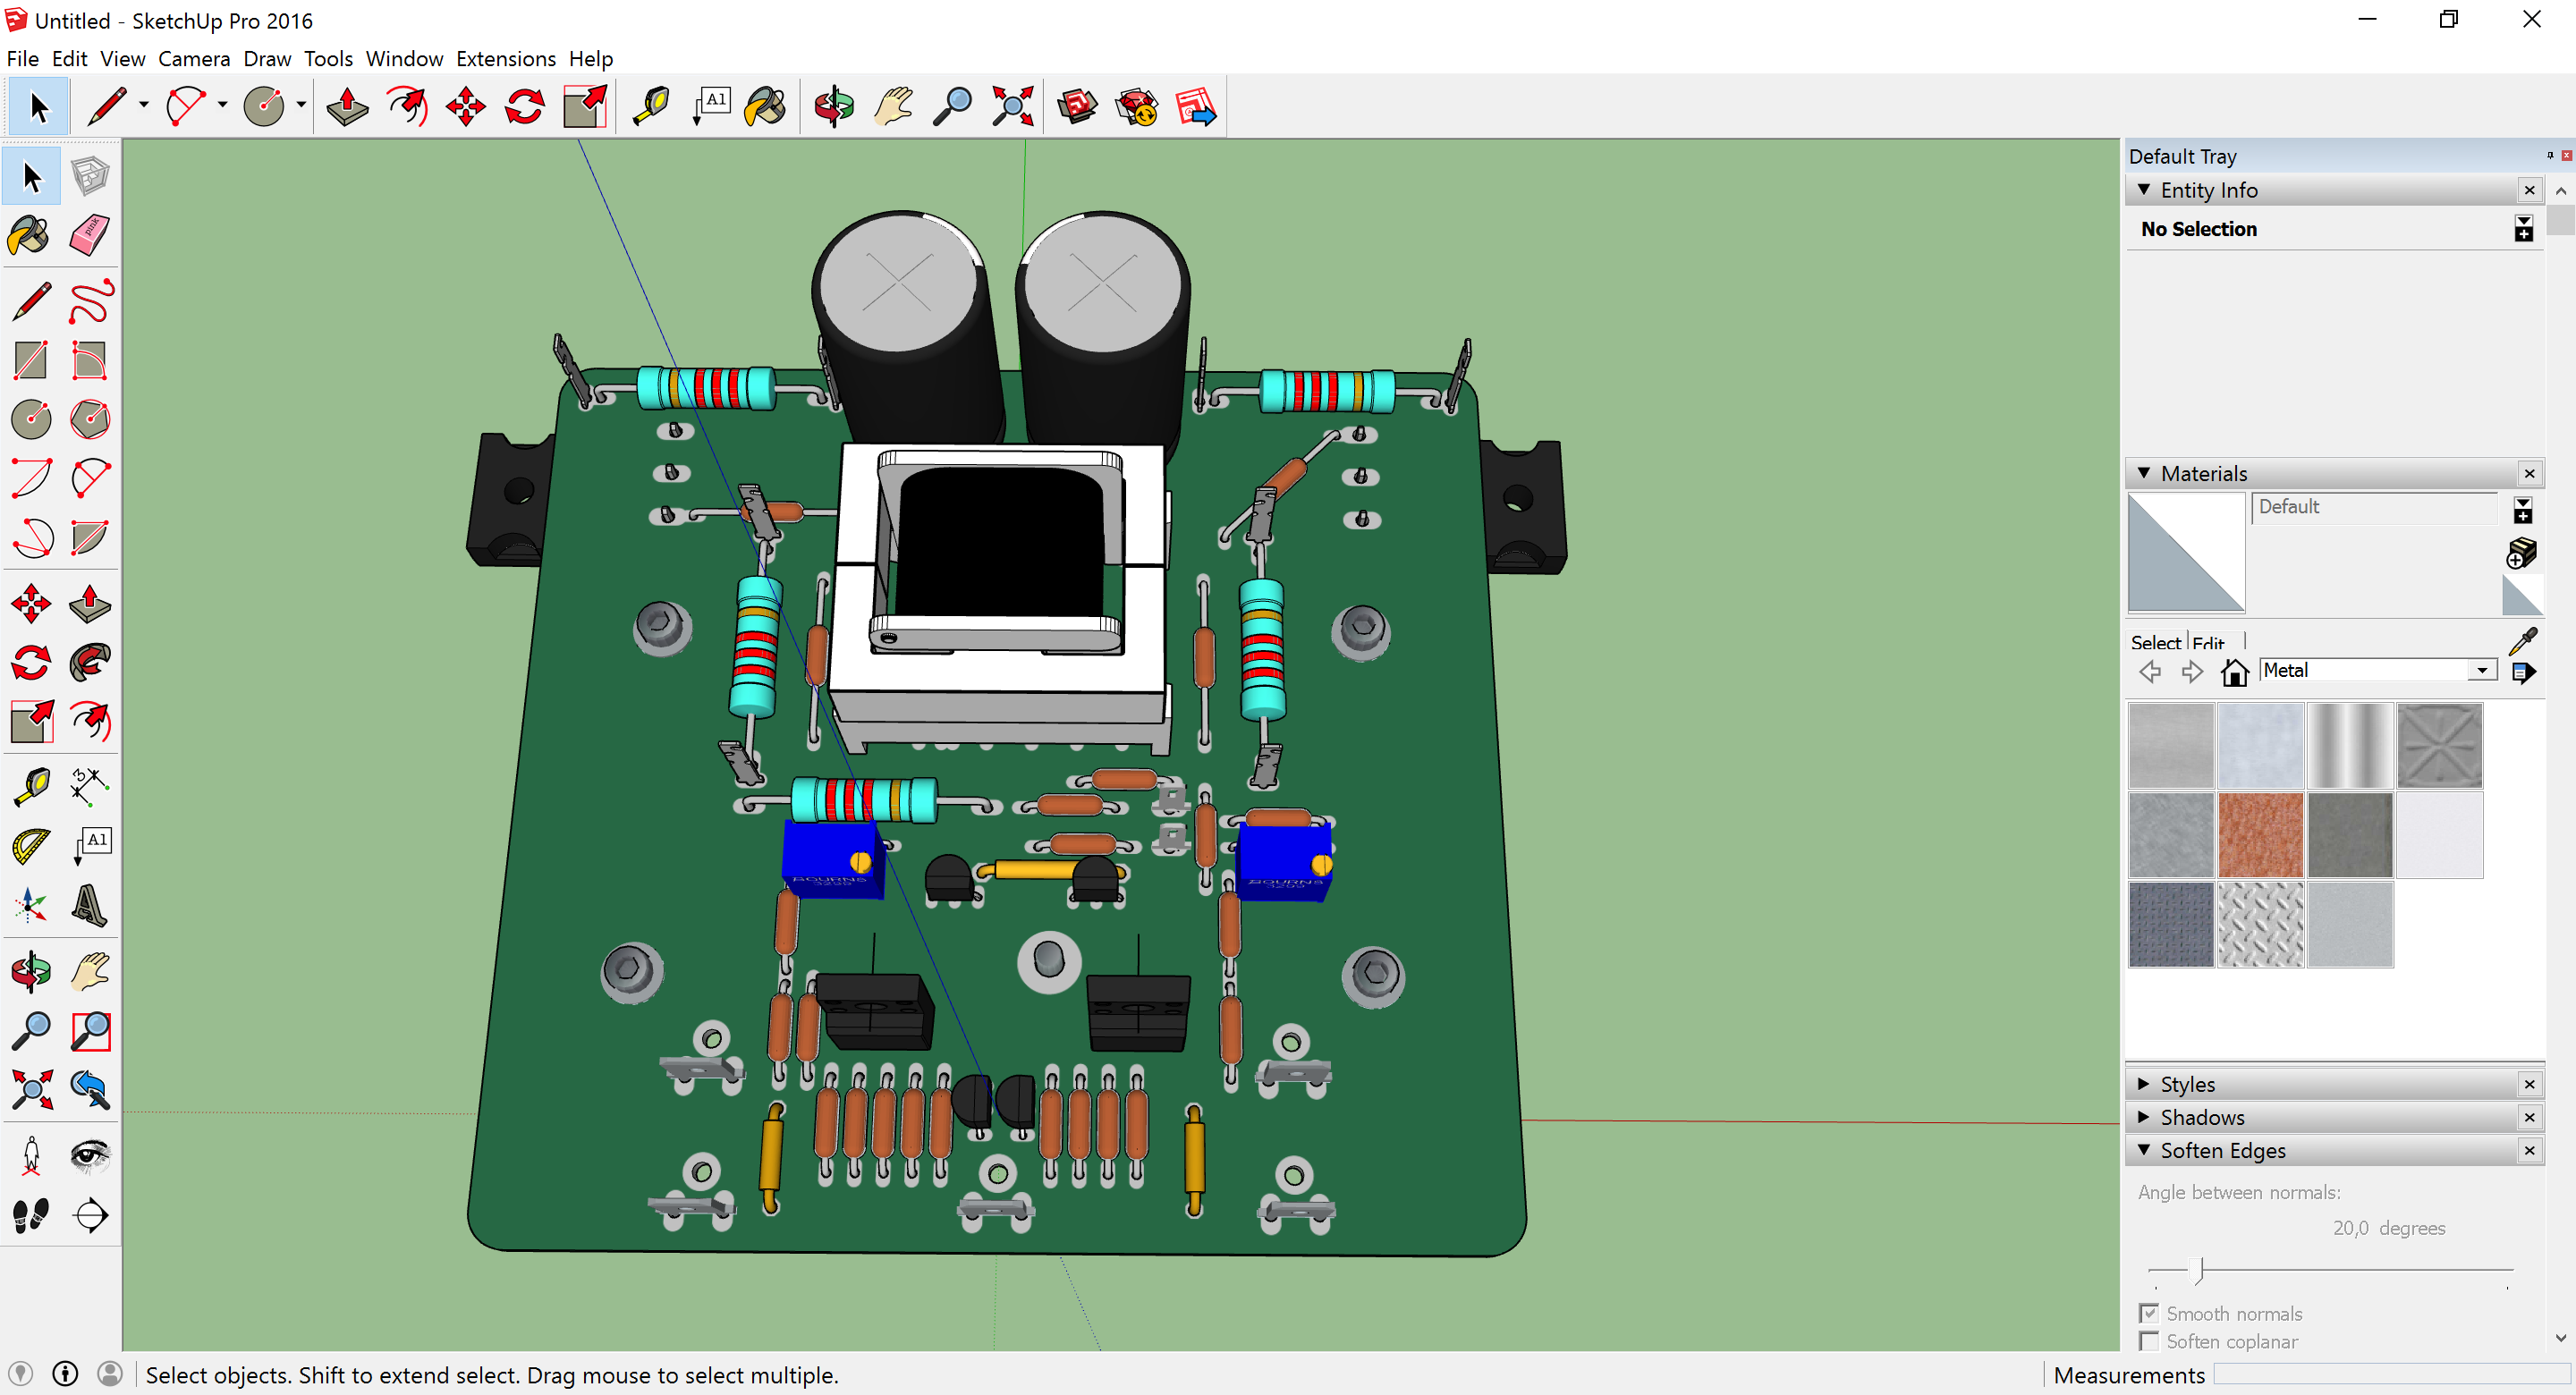Pick the Offset tool in top toolbar

pyautogui.click(x=407, y=106)
